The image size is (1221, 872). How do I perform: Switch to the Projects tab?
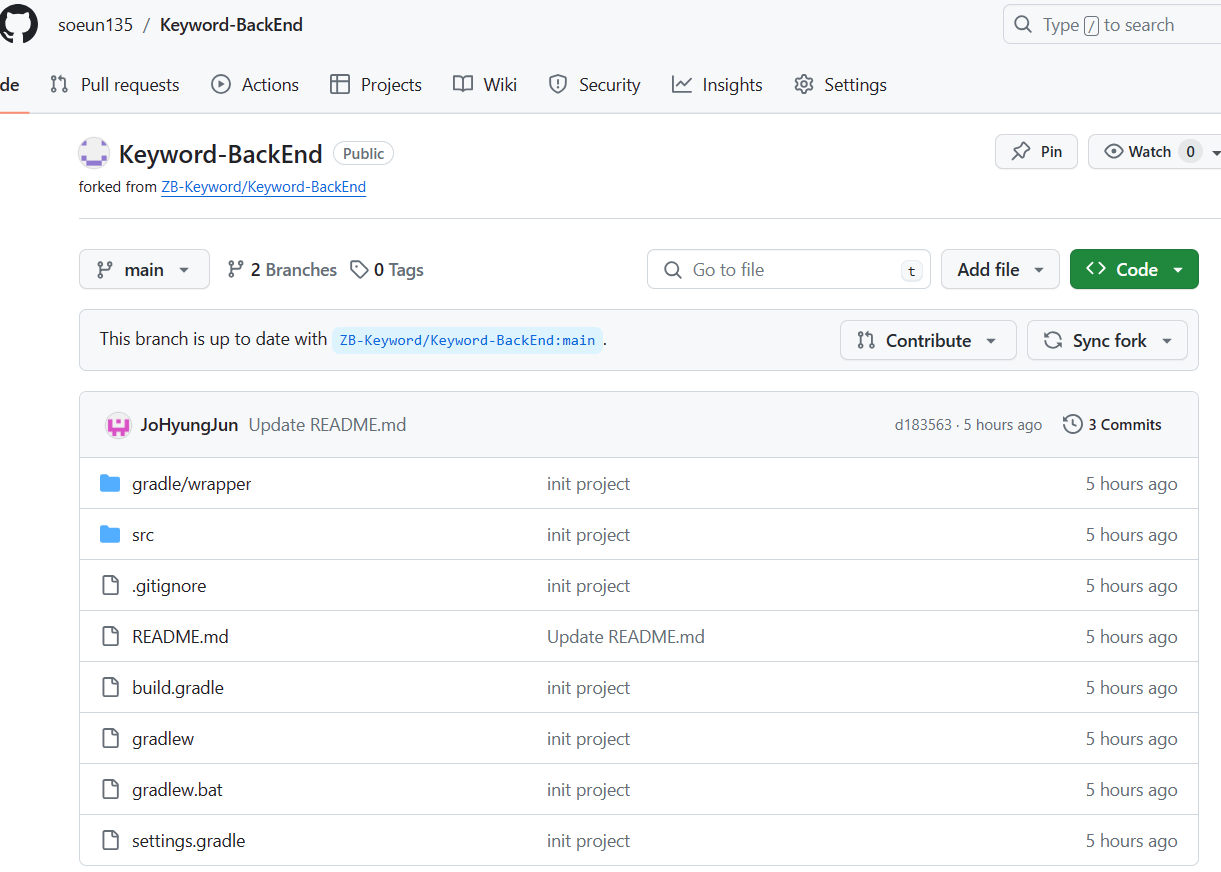(376, 85)
